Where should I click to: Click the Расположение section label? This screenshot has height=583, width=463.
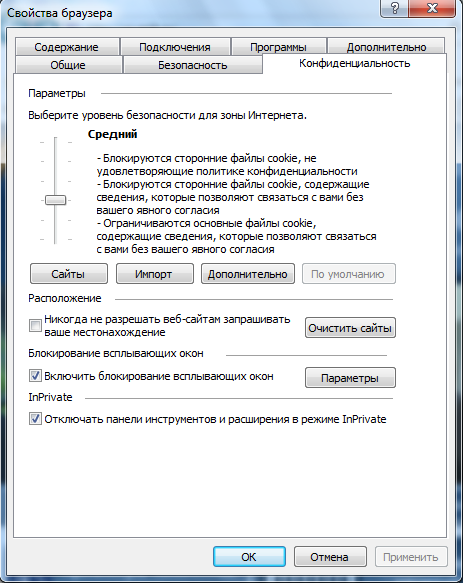click(x=65, y=298)
